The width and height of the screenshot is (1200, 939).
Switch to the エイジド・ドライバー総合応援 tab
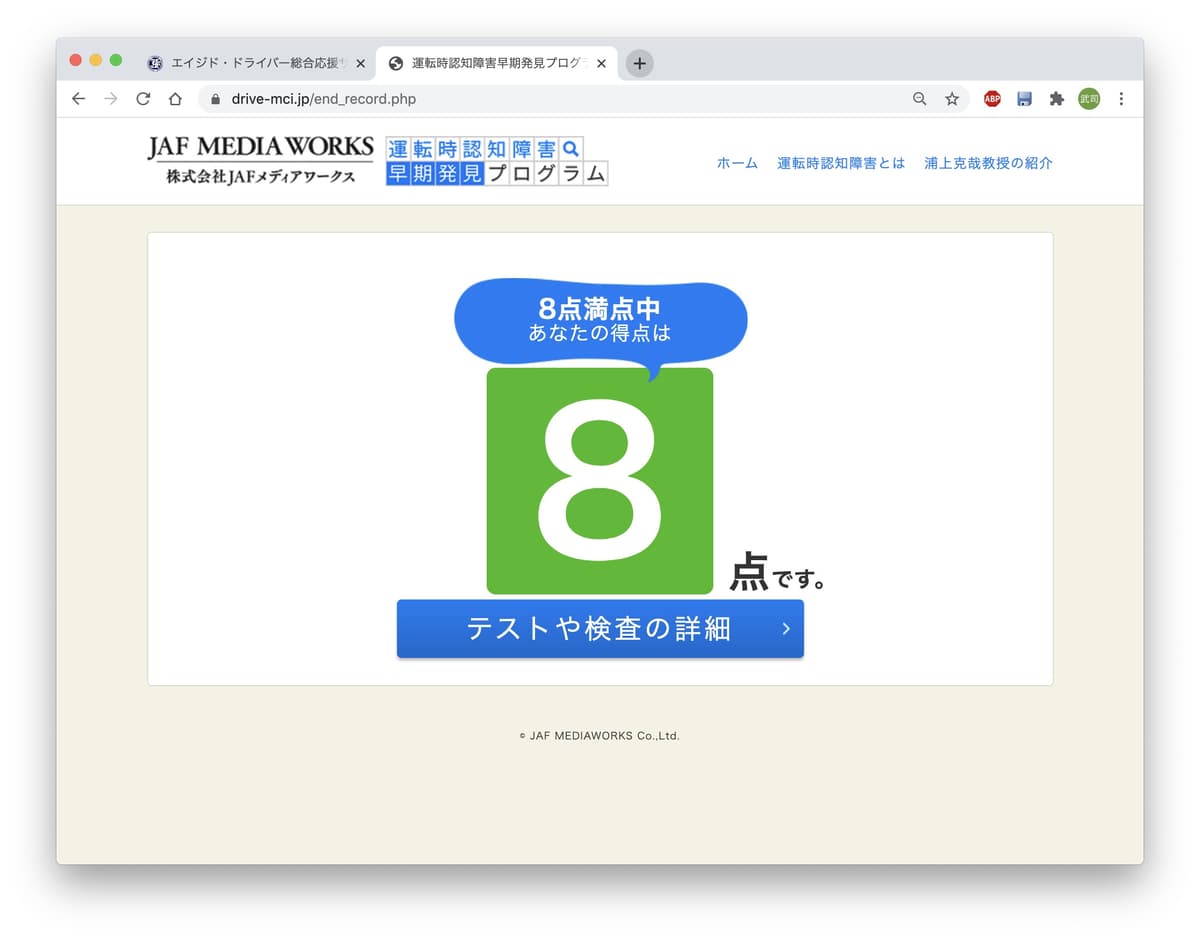(250, 63)
